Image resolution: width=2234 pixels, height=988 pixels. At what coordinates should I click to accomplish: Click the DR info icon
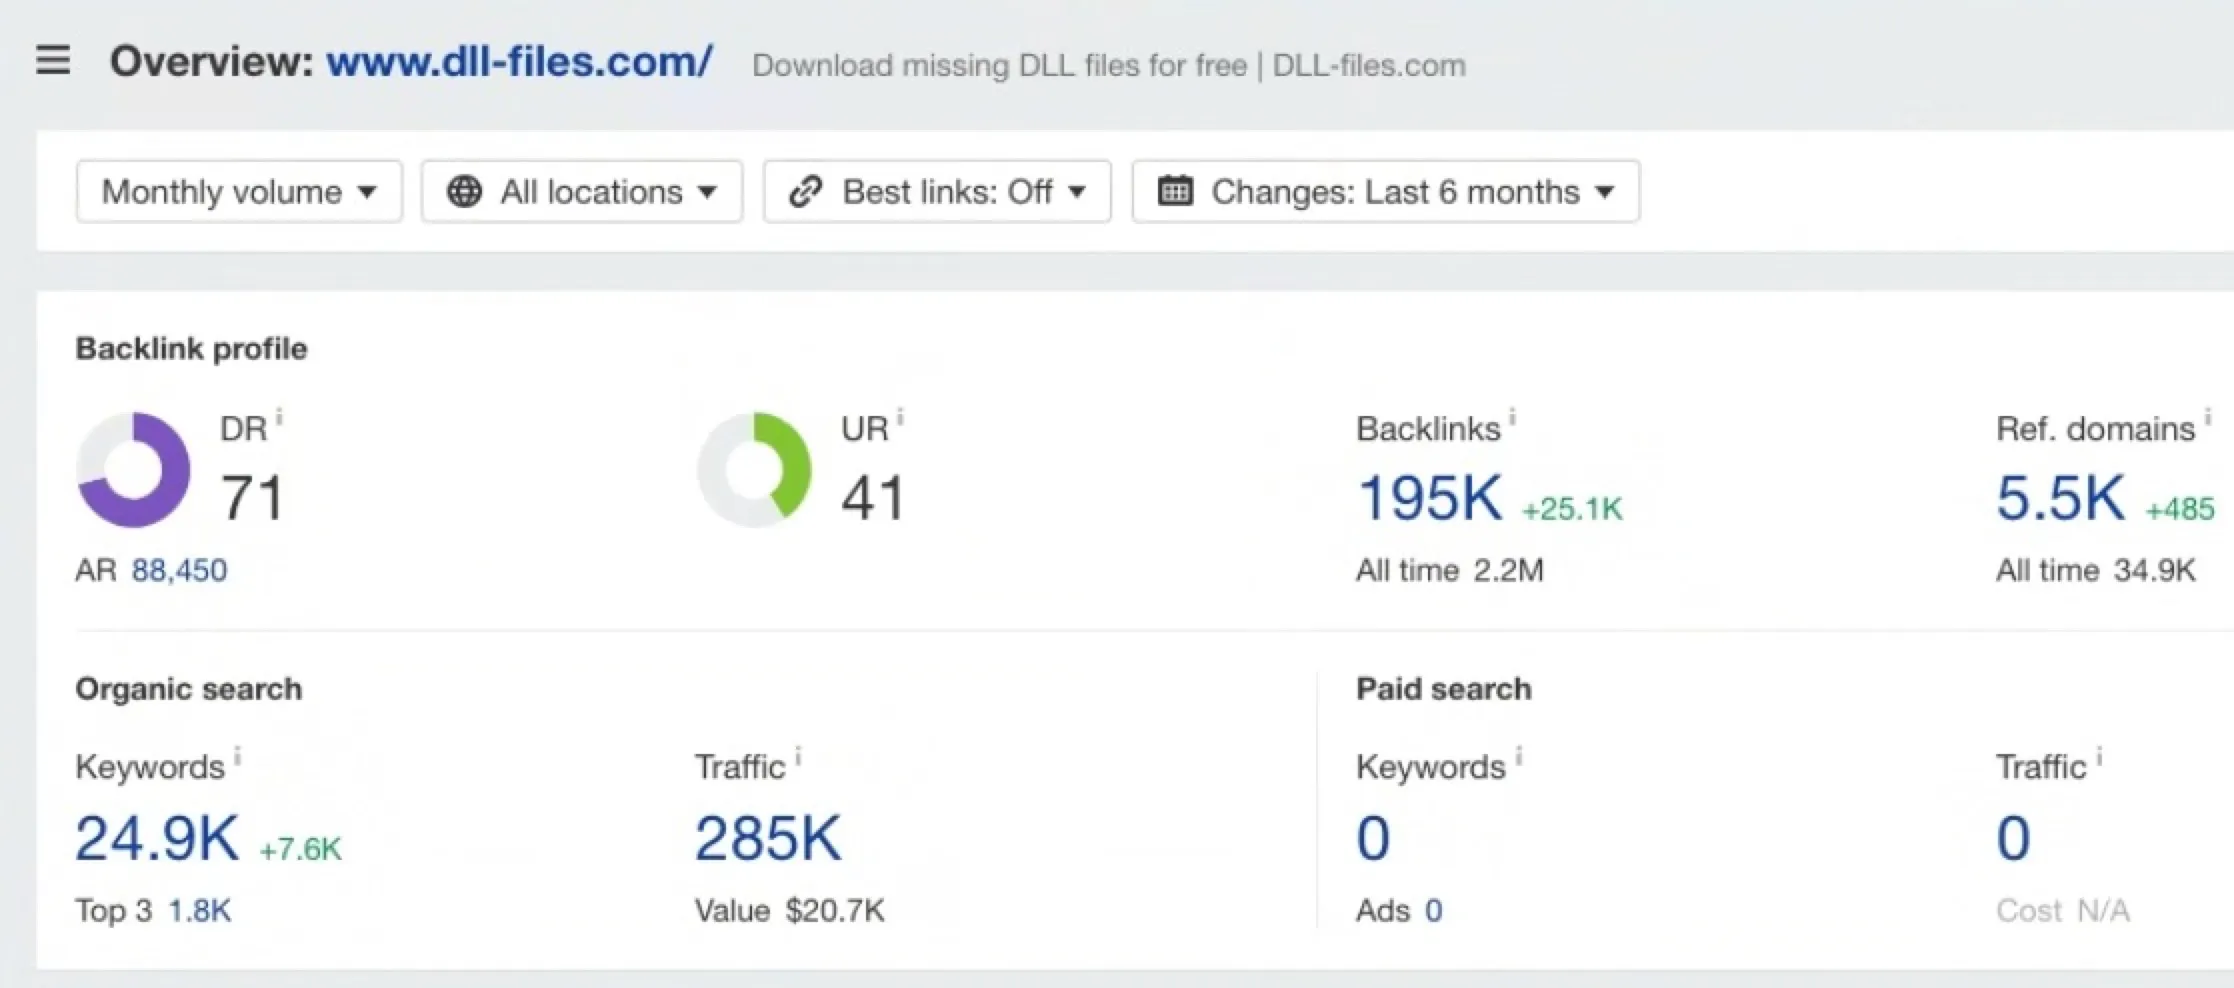coord(279,417)
